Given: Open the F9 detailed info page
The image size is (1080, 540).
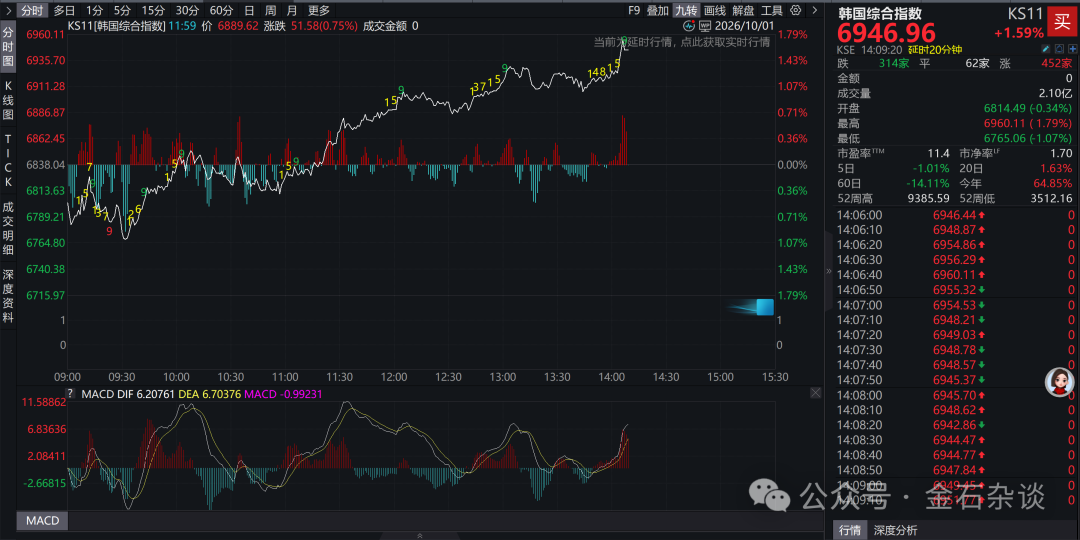Looking at the screenshot, I should [634, 10].
